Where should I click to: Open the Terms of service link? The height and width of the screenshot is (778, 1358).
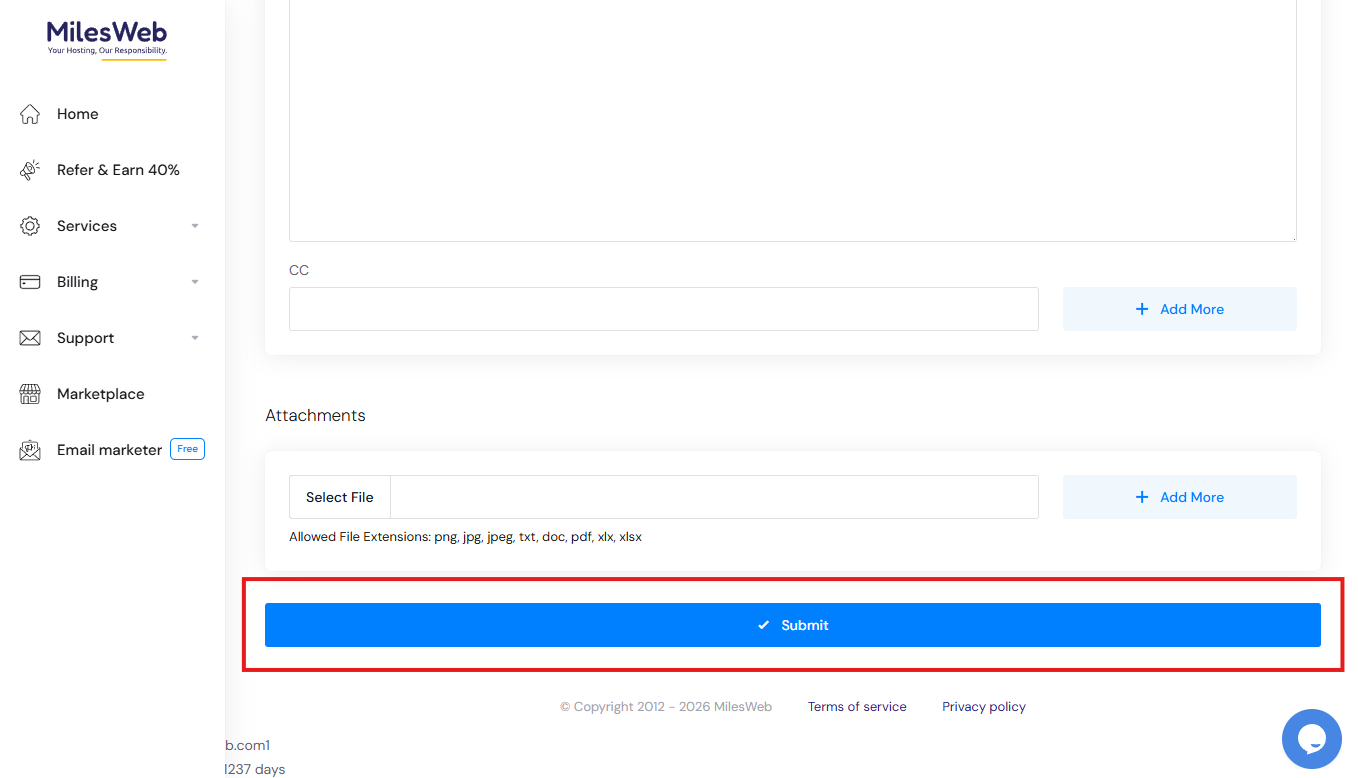(x=857, y=707)
